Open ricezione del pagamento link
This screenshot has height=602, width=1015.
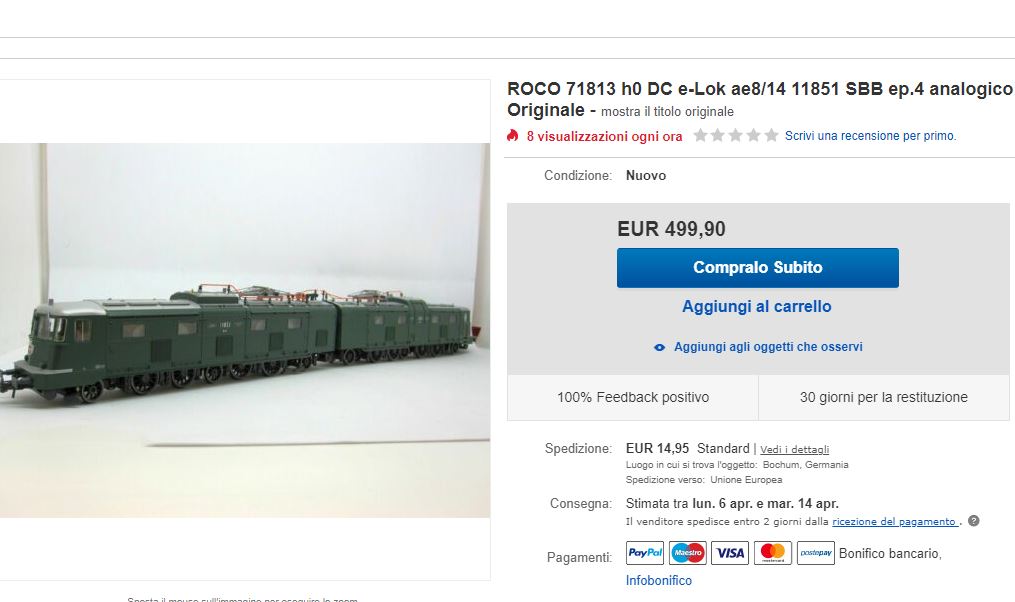click(895, 521)
